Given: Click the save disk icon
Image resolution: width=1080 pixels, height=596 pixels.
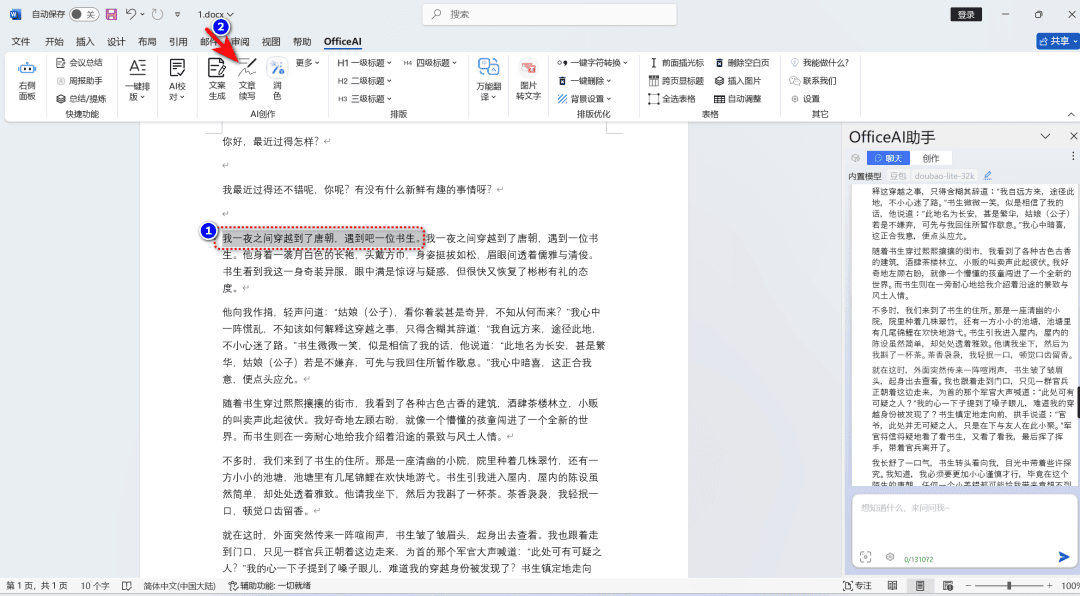Looking at the screenshot, I should pyautogui.click(x=112, y=14).
